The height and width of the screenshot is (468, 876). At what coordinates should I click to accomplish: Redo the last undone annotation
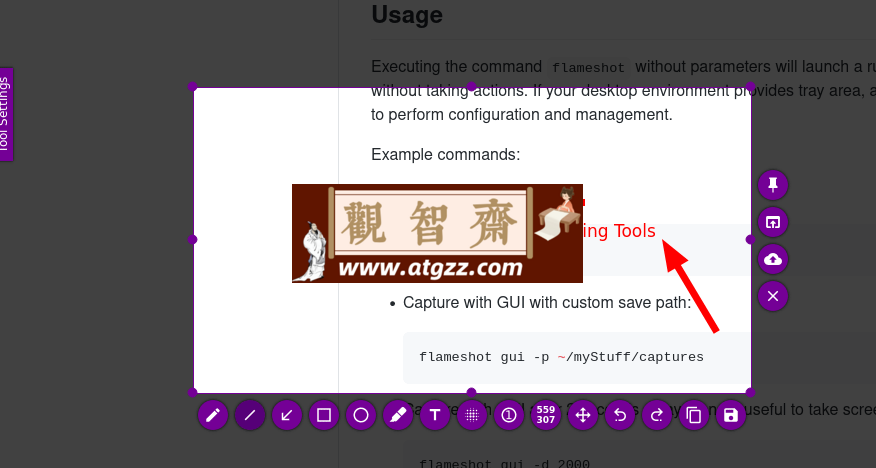(657, 415)
